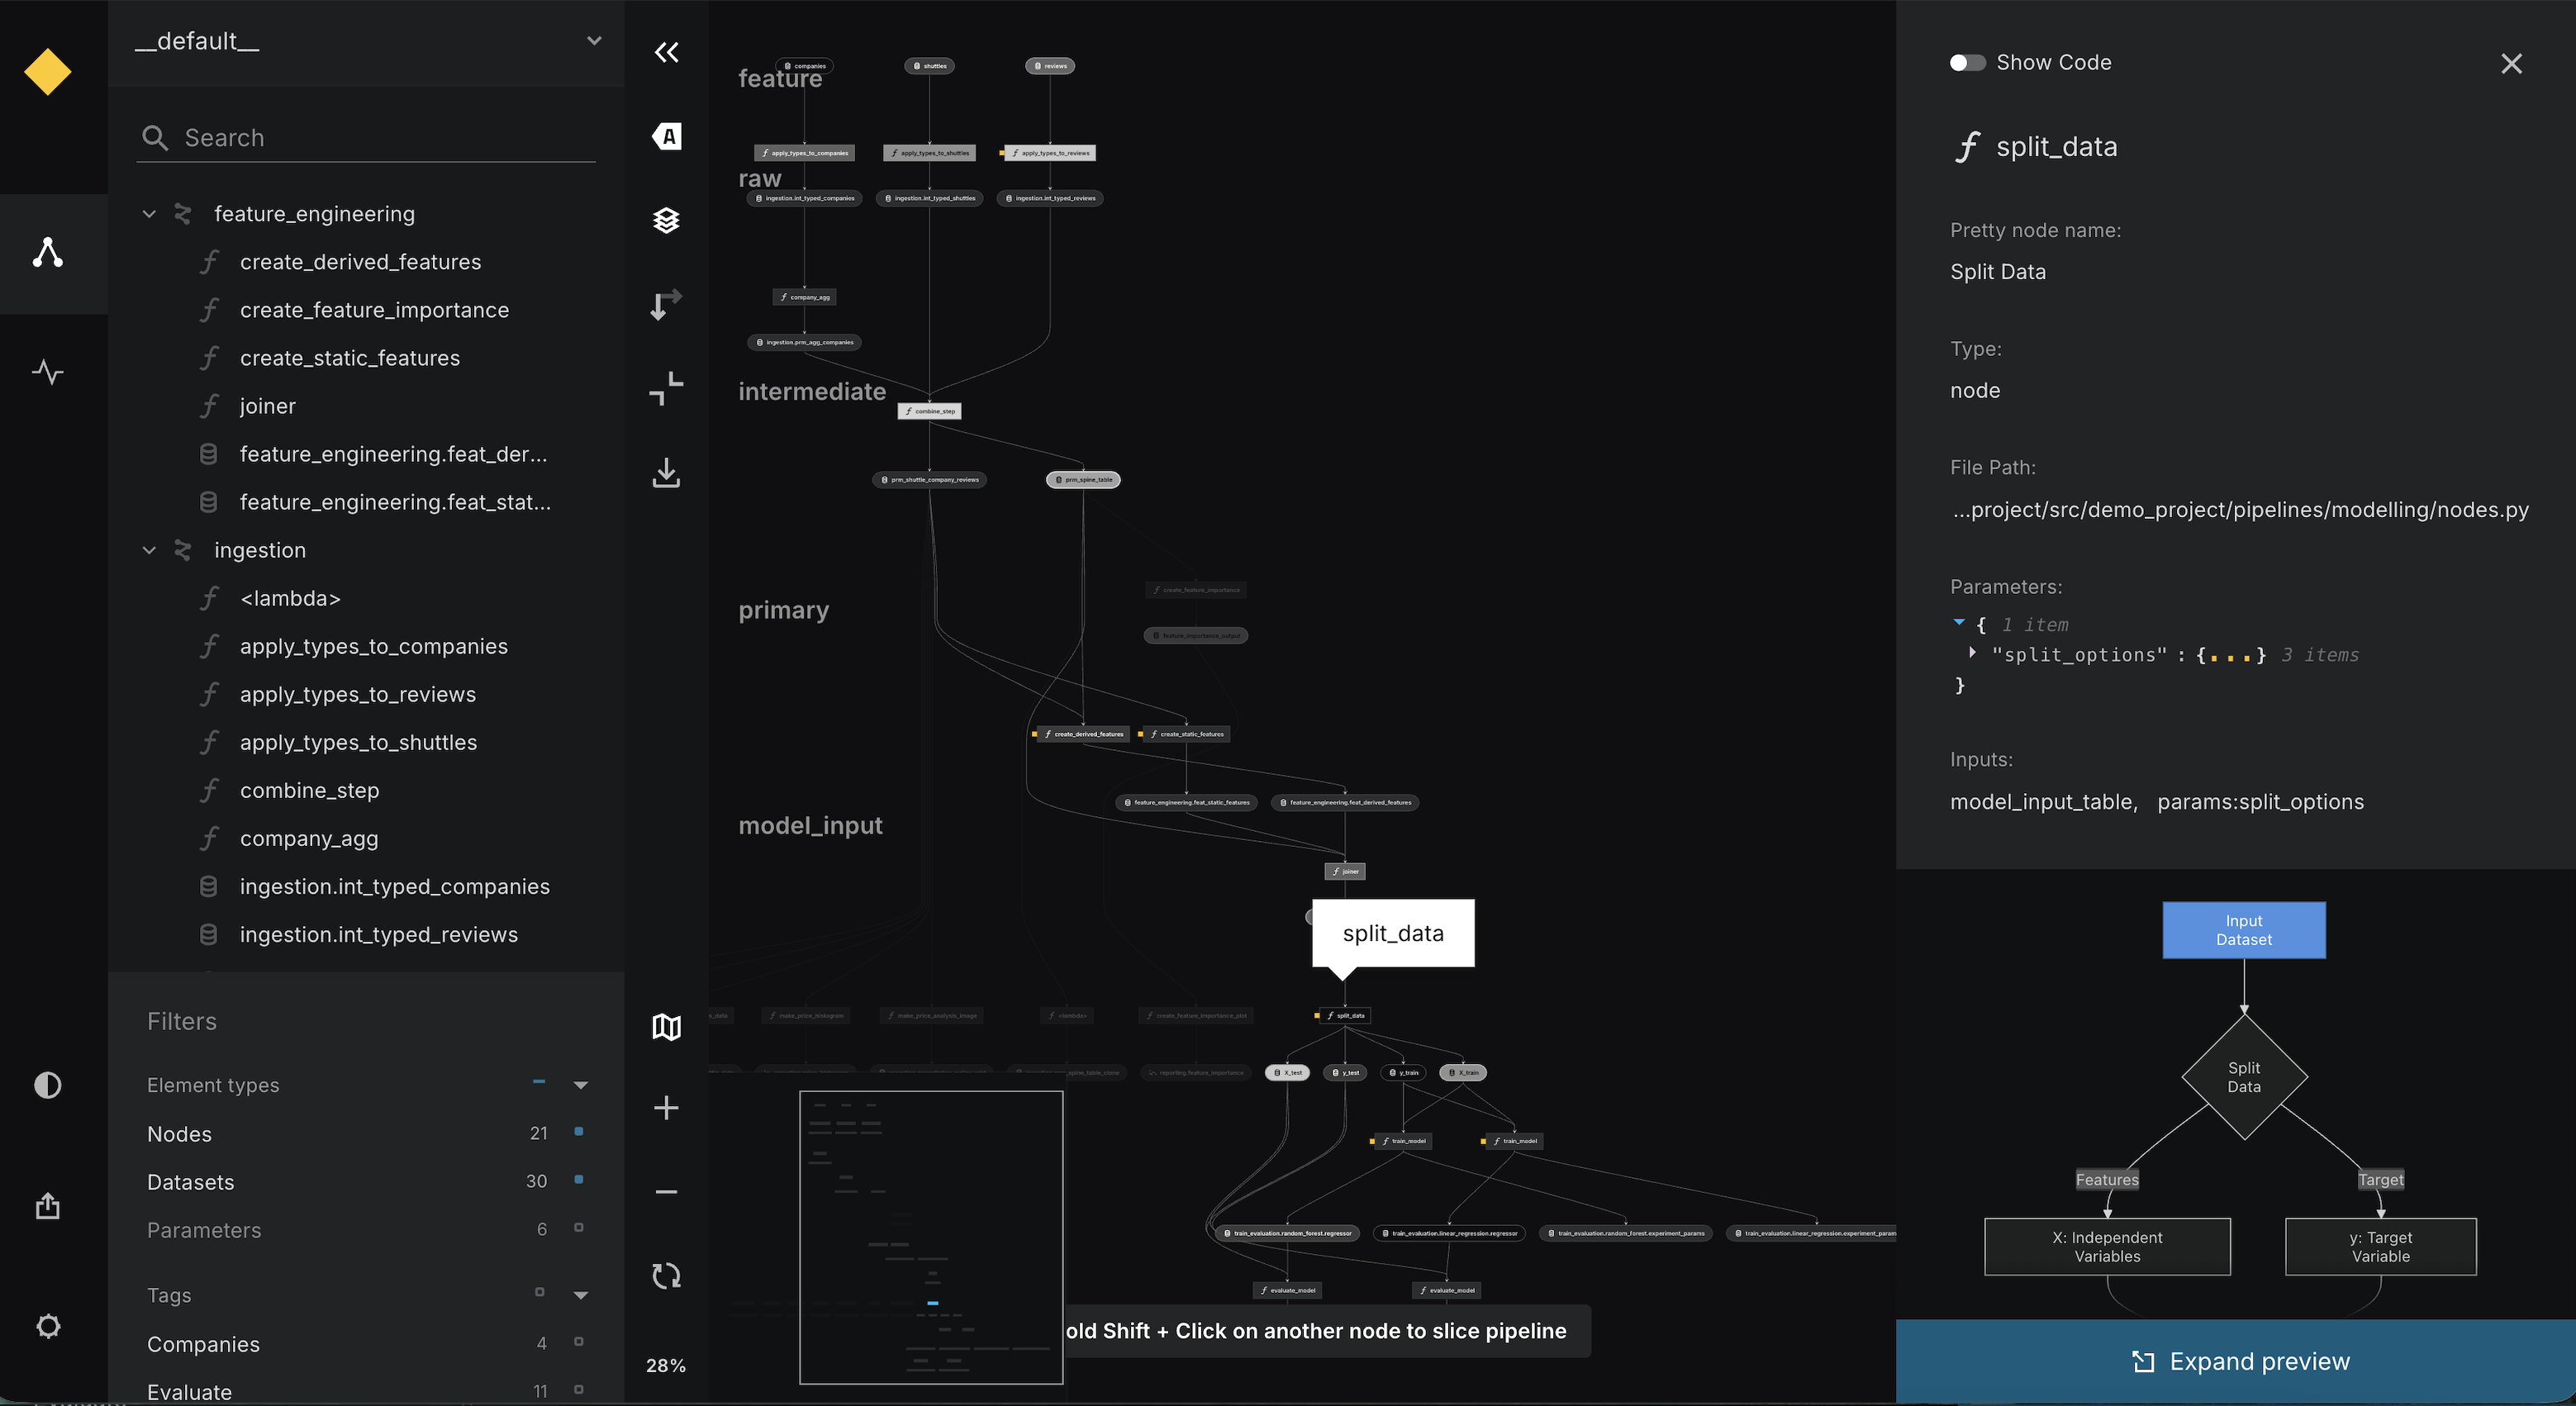Enable the Parameters element type checkbox
This screenshot has height=1406, width=2576.
[x=579, y=1228]
